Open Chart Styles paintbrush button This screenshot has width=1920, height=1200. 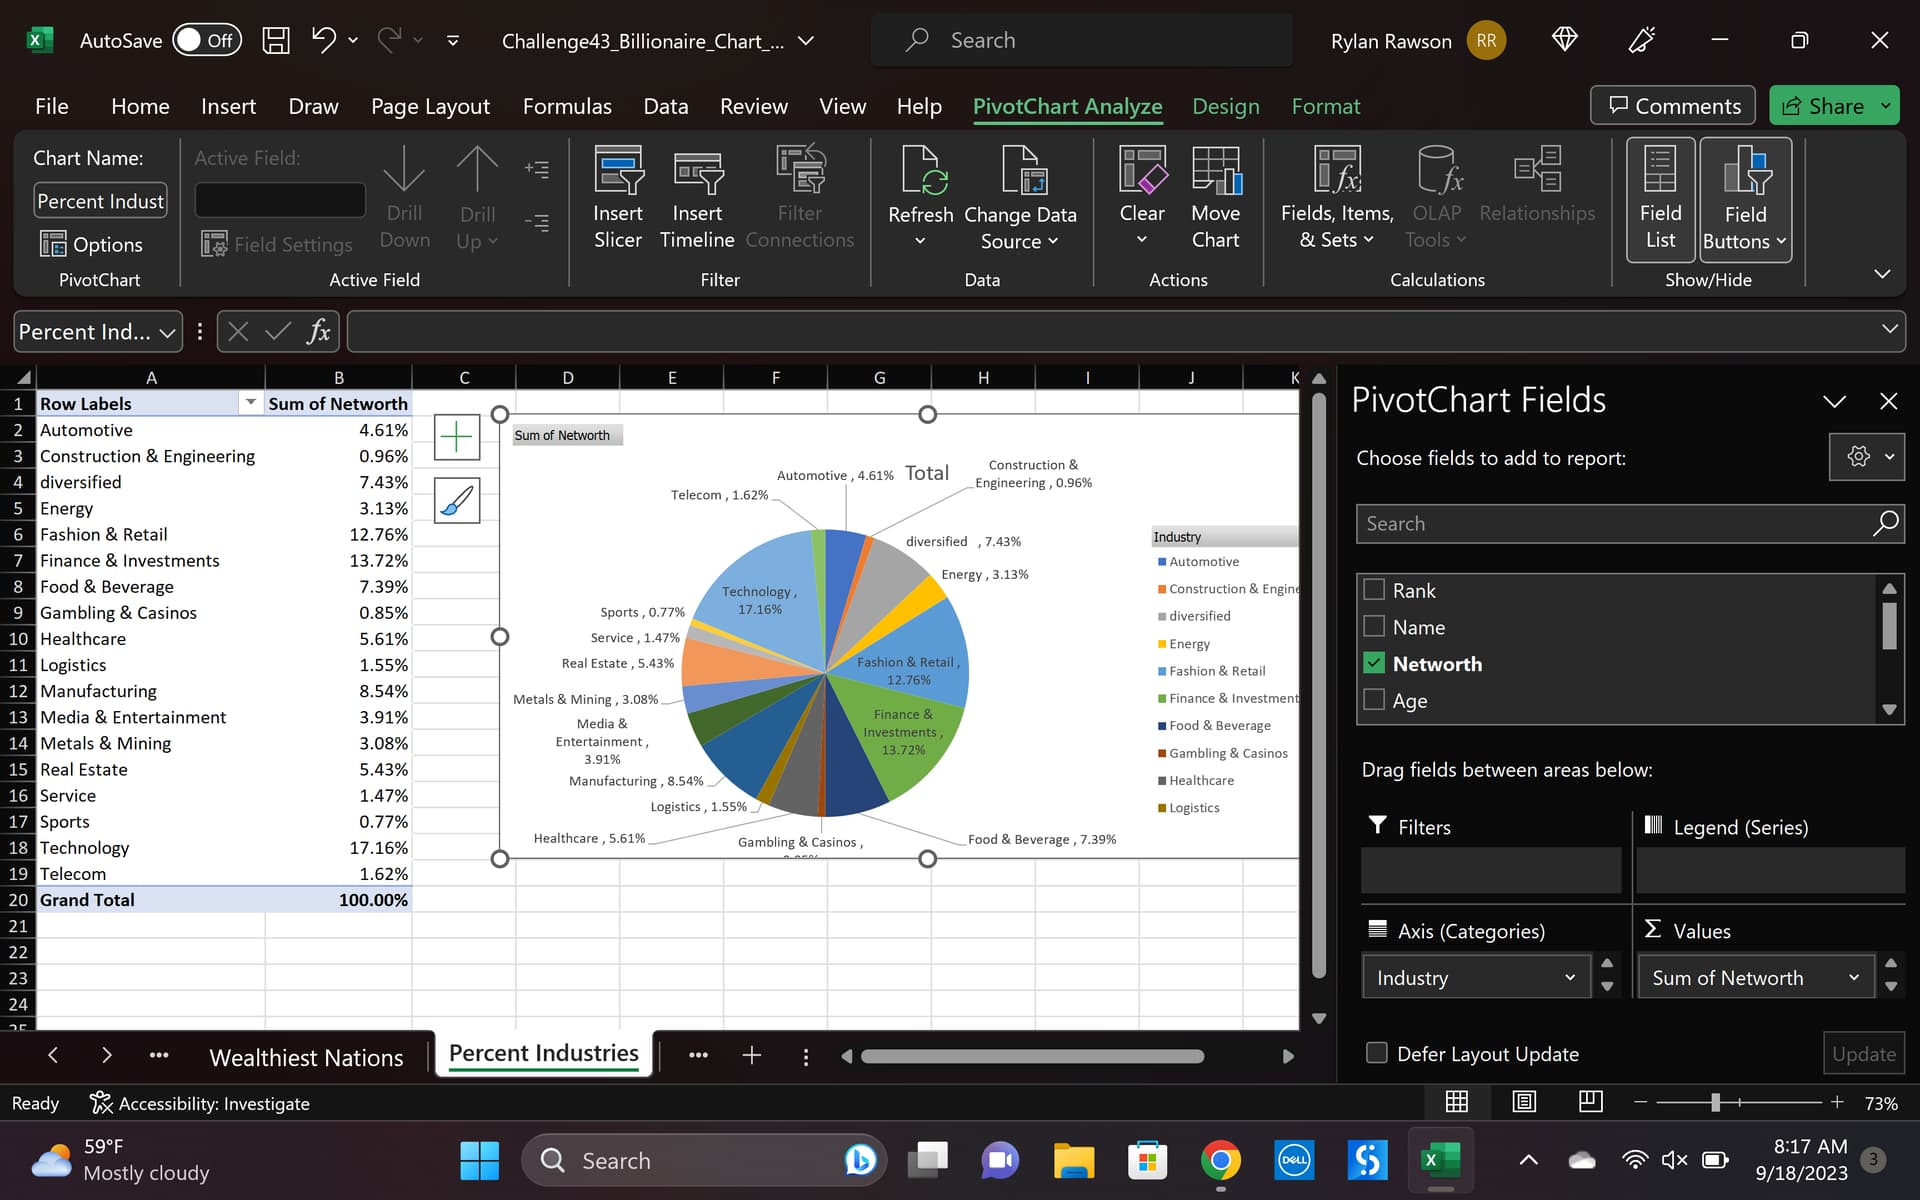pyautogui.click(x=457, y=500)
